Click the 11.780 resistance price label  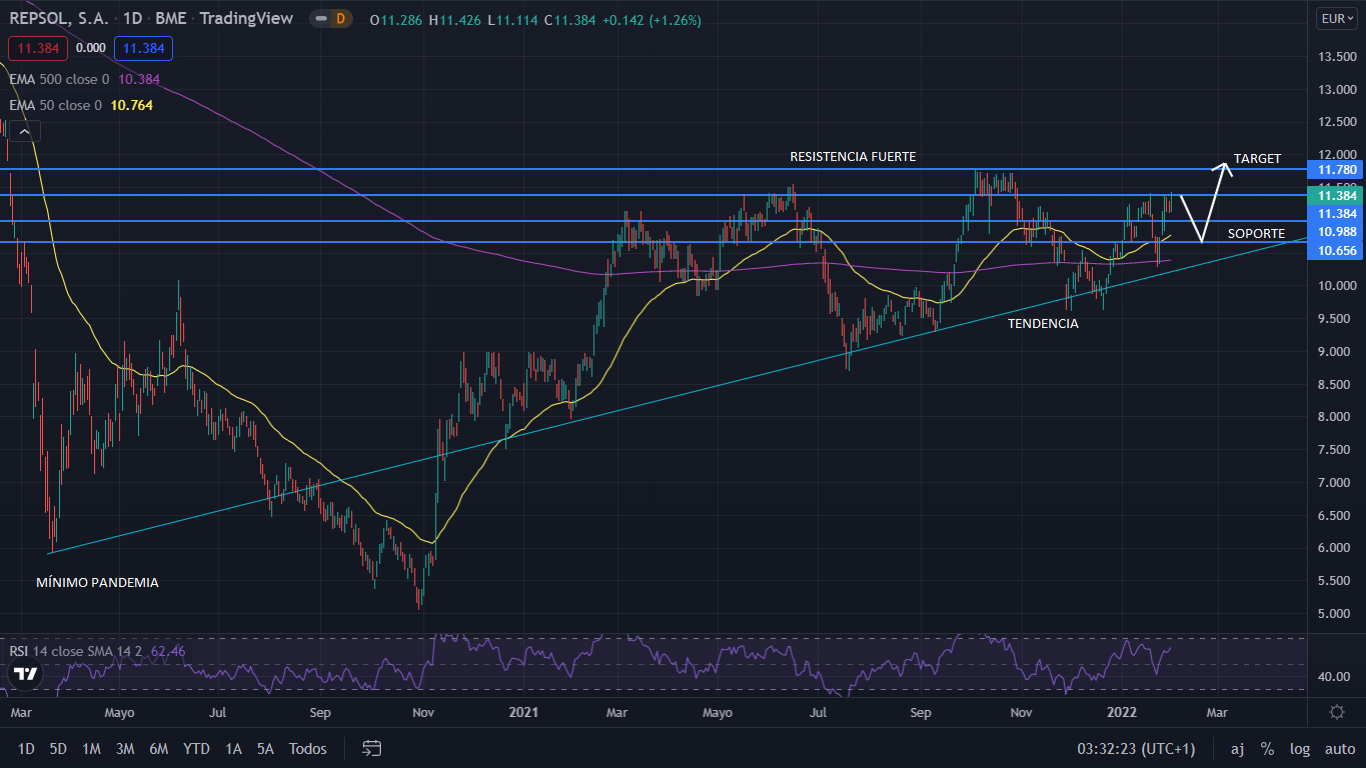pos(1335,170)
